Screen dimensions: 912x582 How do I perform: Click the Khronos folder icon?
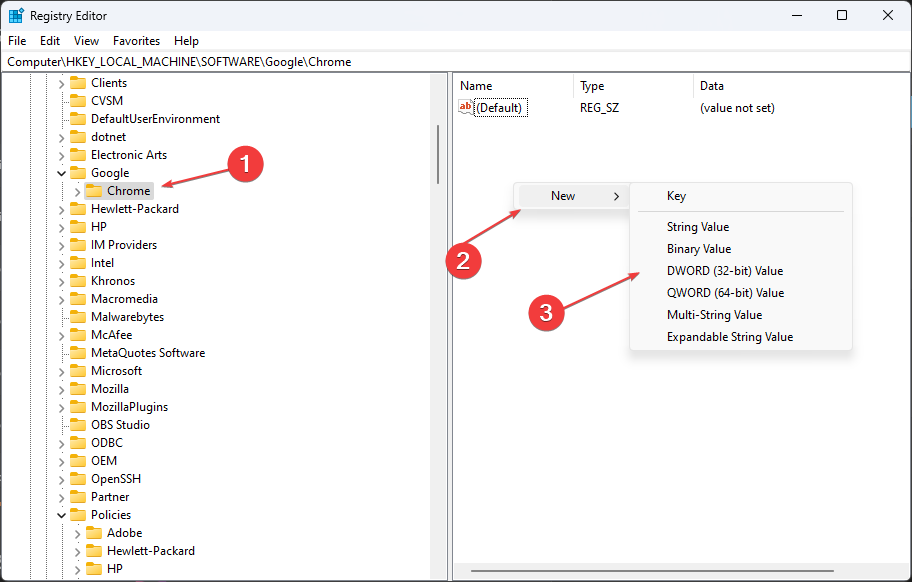click(x=78, y=281)
